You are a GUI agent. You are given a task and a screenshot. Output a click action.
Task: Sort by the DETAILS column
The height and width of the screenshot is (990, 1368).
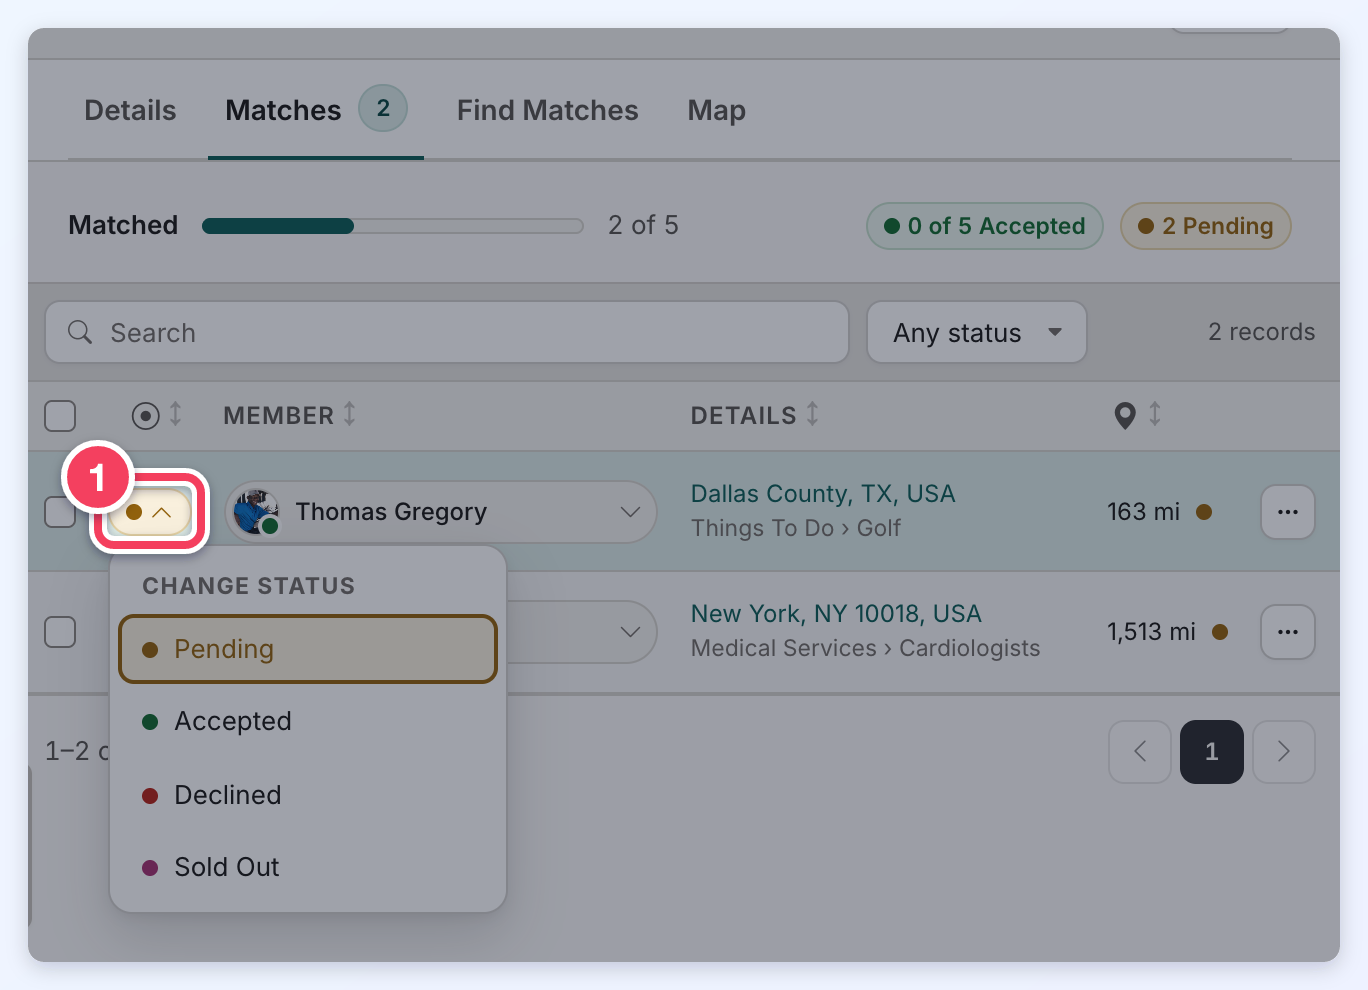755,415
